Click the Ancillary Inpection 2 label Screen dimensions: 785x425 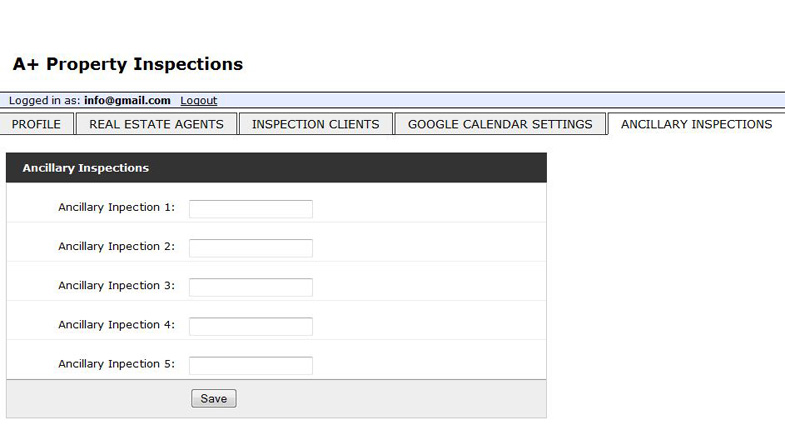[x=117, y=247]
